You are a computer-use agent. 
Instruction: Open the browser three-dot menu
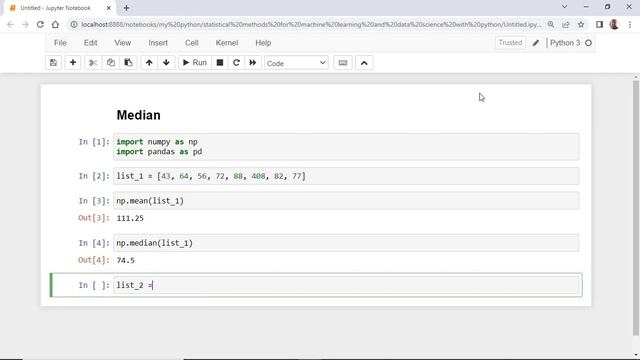[x=630, y=24]
